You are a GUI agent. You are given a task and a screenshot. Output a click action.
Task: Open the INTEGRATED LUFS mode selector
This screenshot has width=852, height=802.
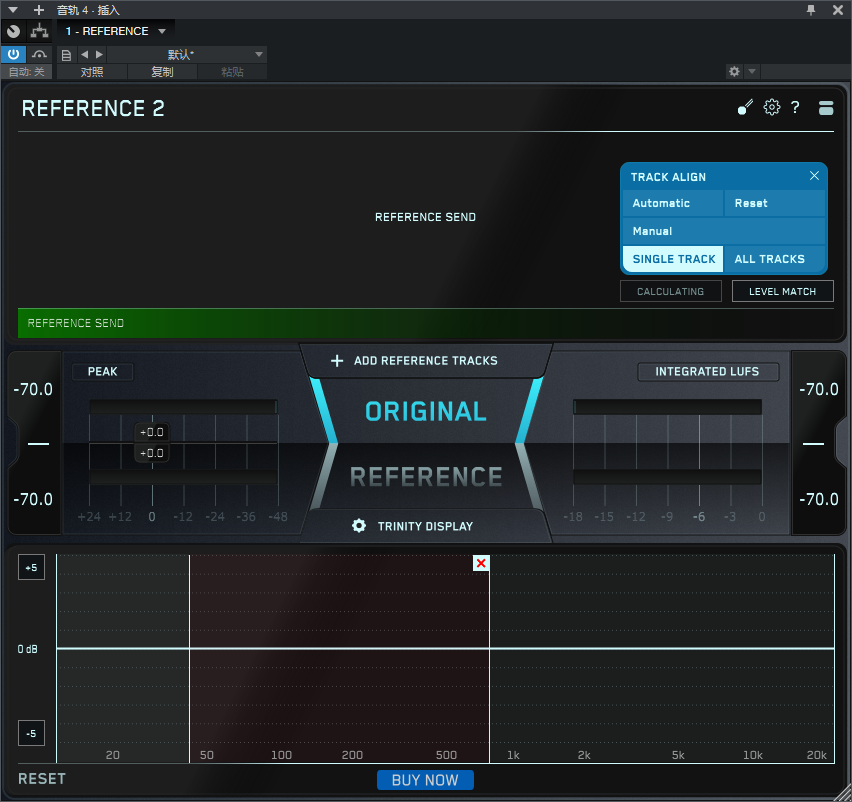point(707,372)
